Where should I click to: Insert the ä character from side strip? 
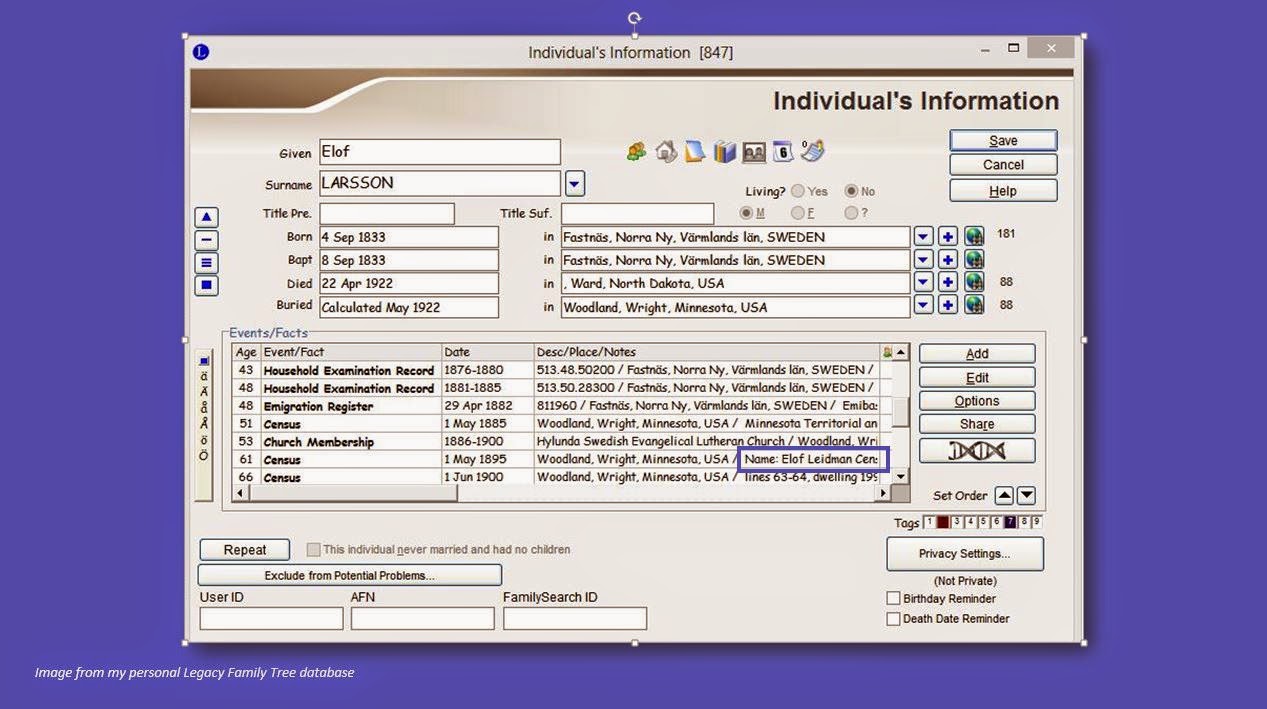[204, 376]
